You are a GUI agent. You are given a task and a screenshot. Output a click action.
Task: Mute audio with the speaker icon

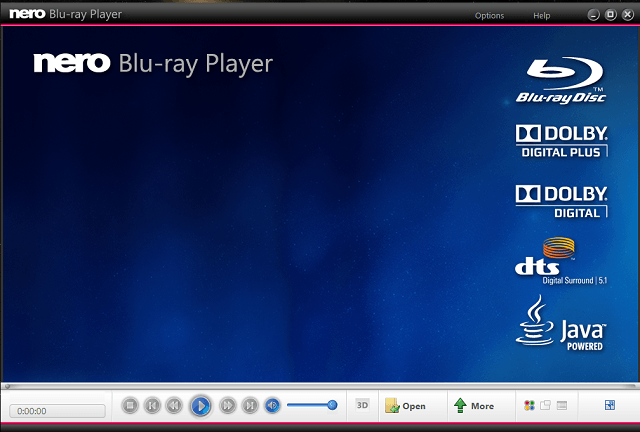[272, 405]
